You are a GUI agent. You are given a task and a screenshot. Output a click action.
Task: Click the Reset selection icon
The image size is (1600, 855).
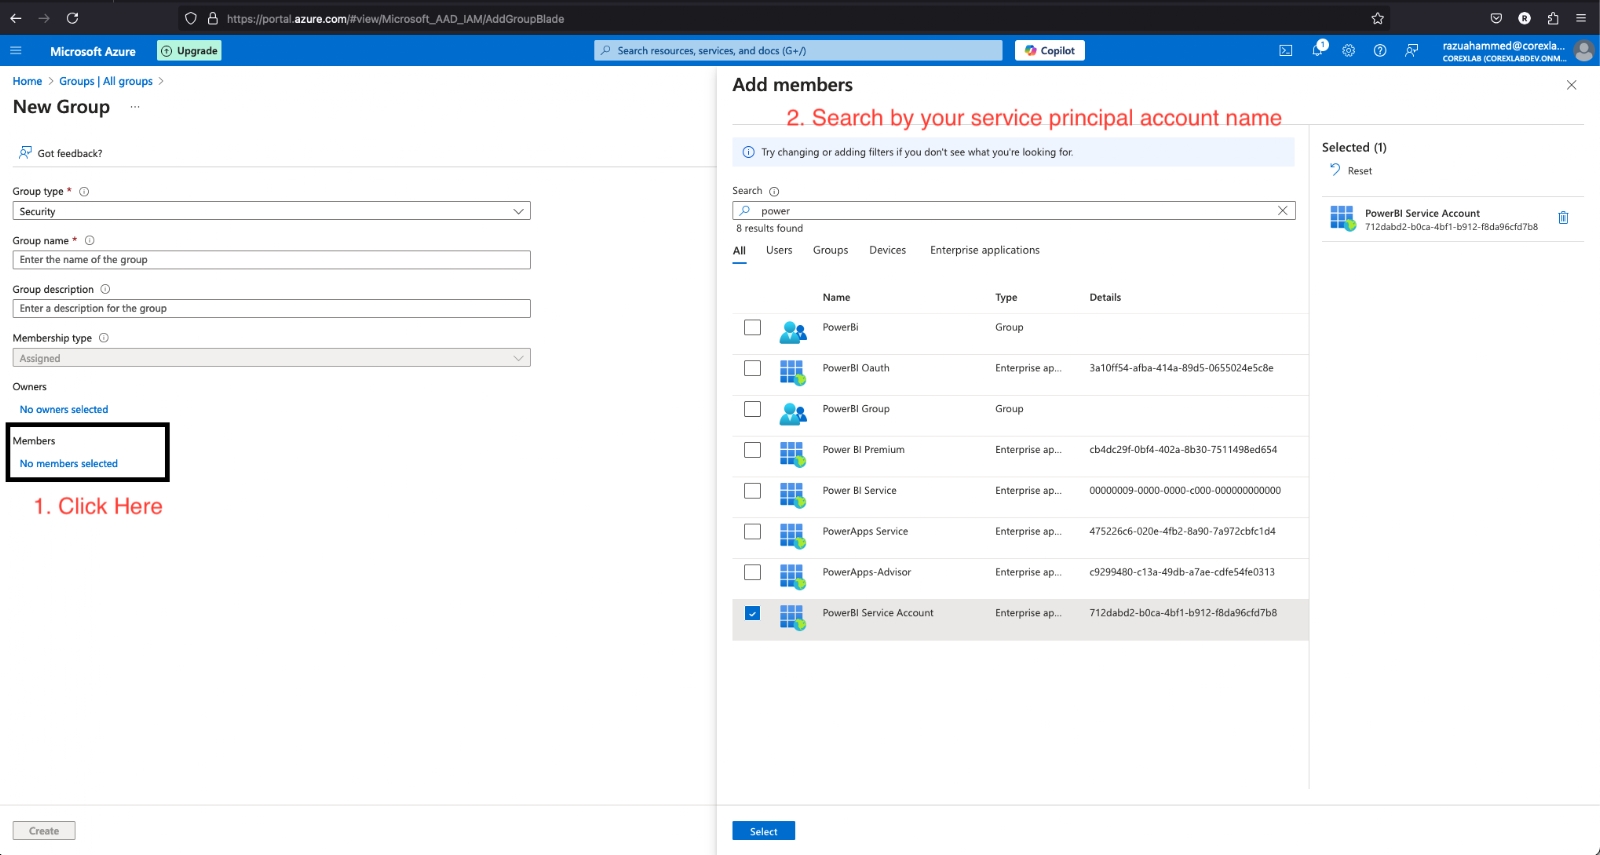[1335, 170]
